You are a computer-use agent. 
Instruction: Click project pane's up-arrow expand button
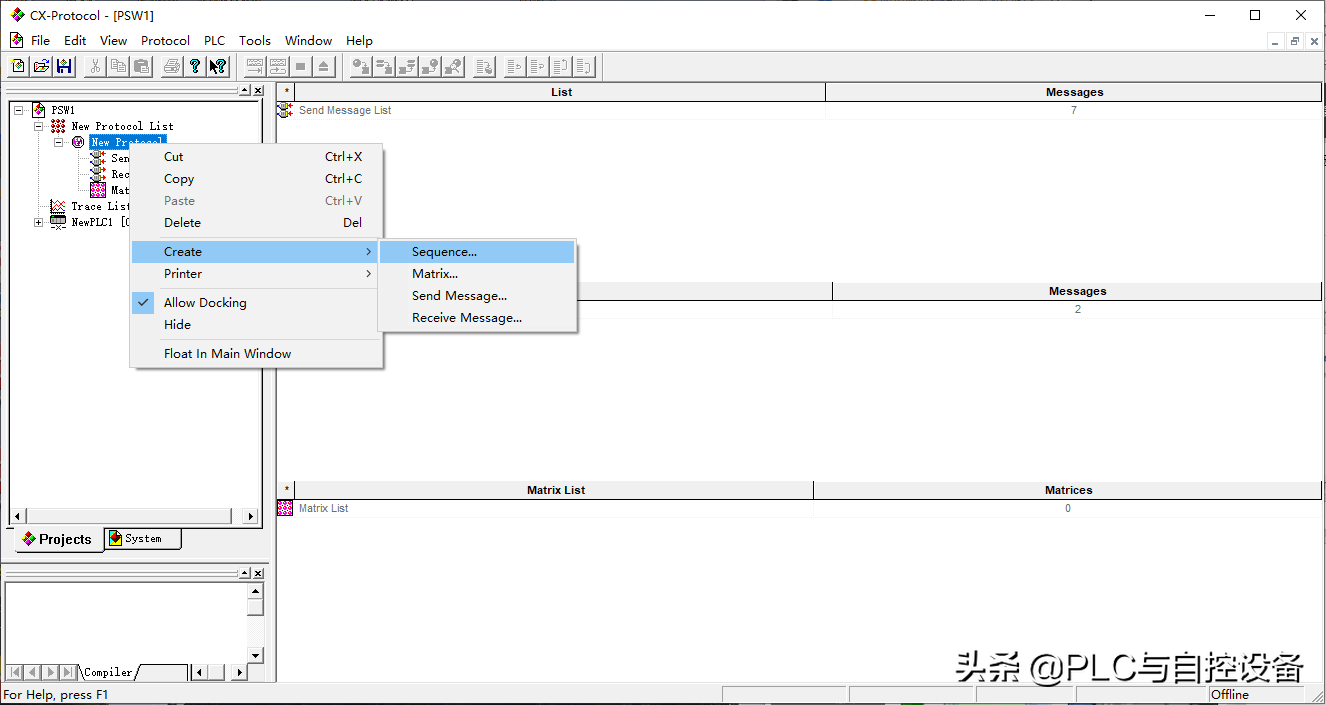coord(245,90)
